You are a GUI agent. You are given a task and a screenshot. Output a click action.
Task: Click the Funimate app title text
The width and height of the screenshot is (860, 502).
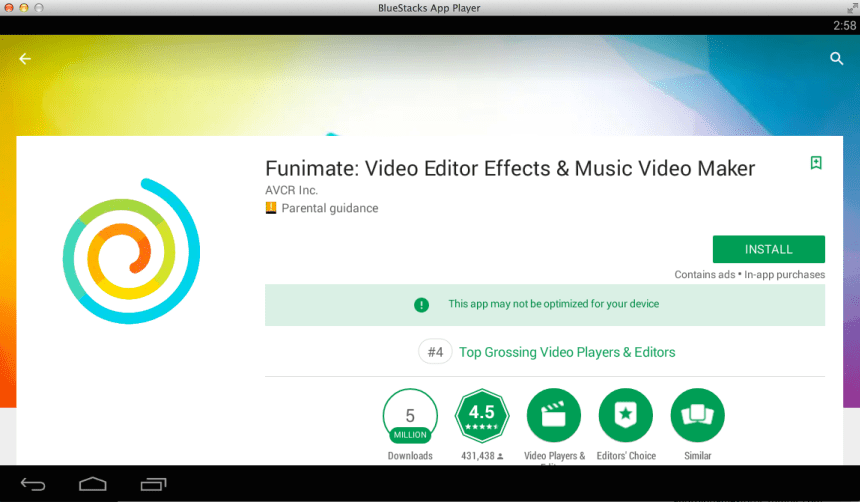[x=510, y=168]
